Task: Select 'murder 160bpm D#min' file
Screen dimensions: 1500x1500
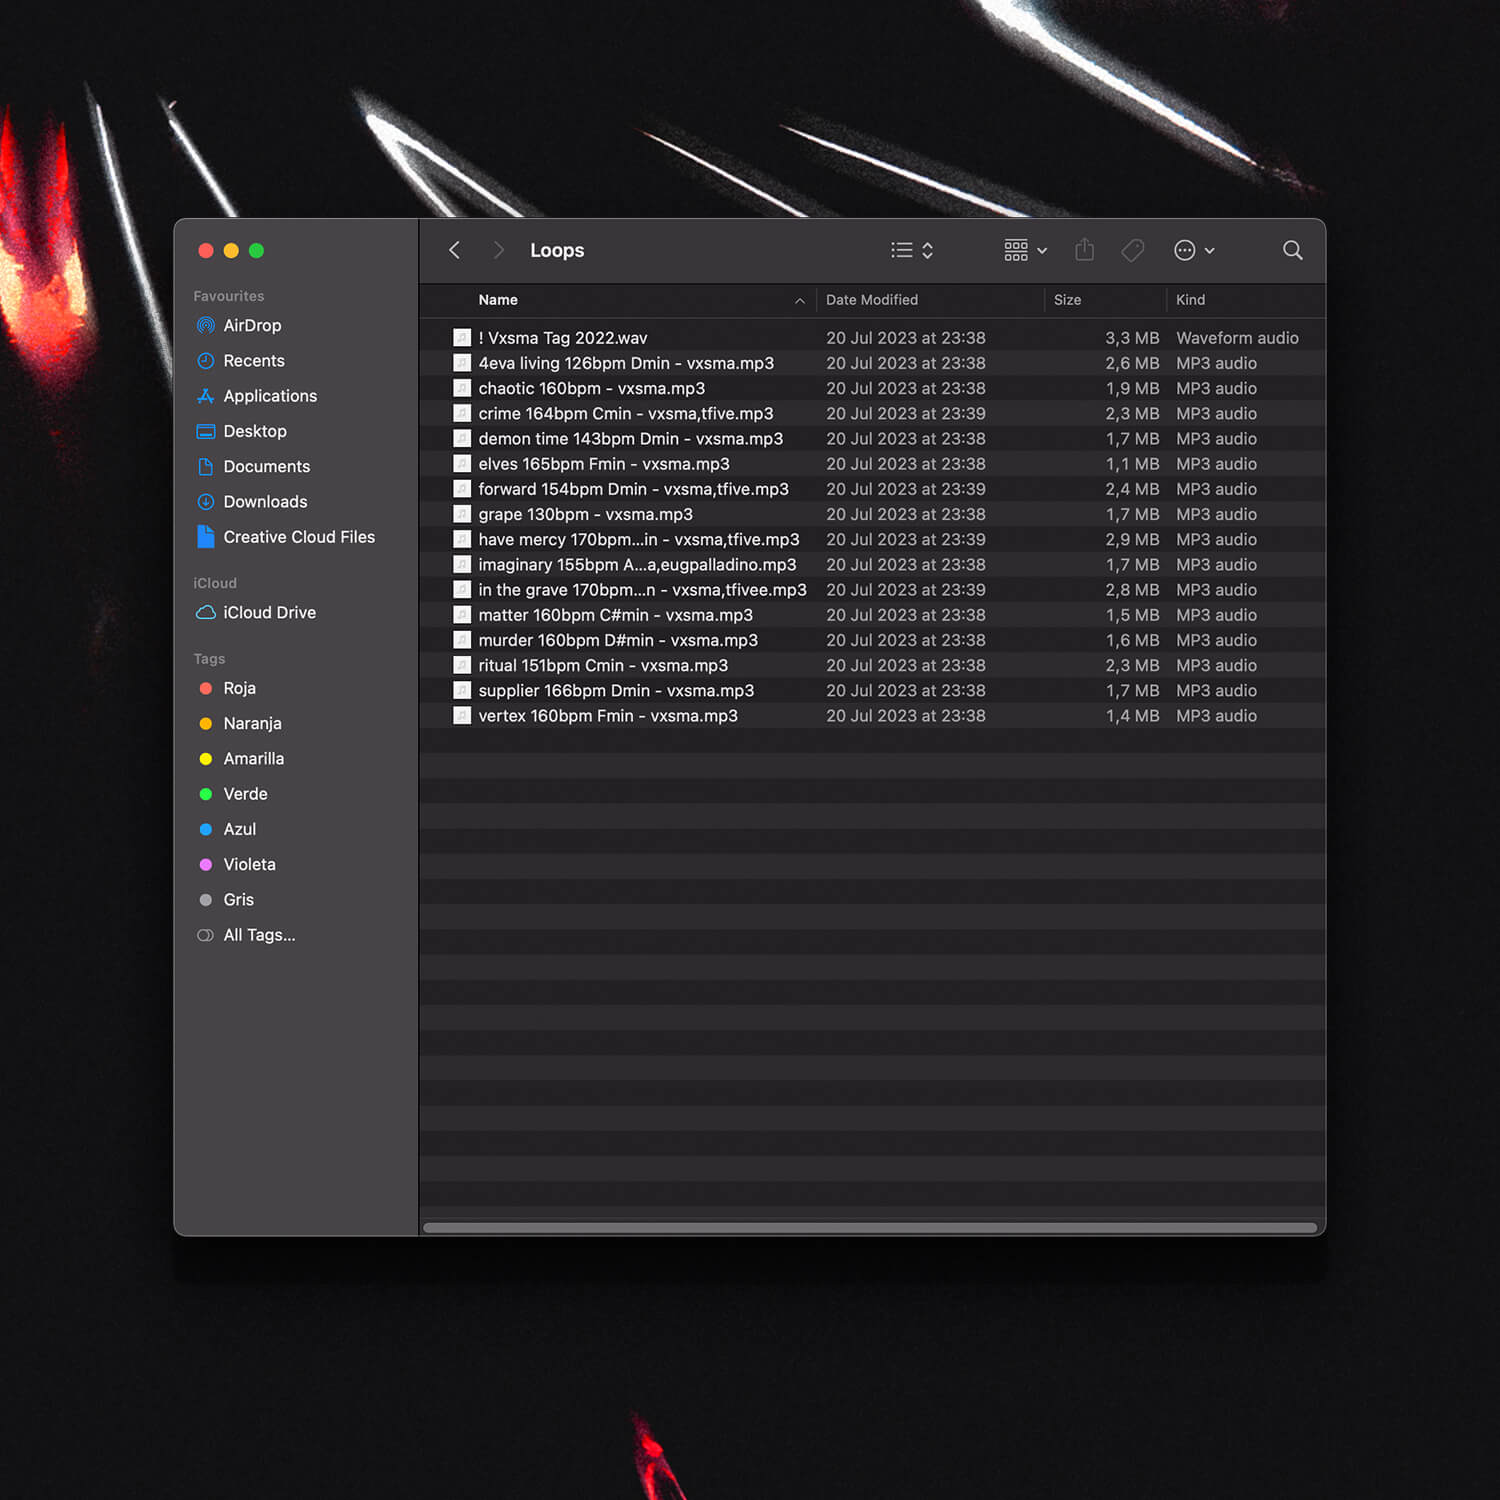Action: click(872, 640)
